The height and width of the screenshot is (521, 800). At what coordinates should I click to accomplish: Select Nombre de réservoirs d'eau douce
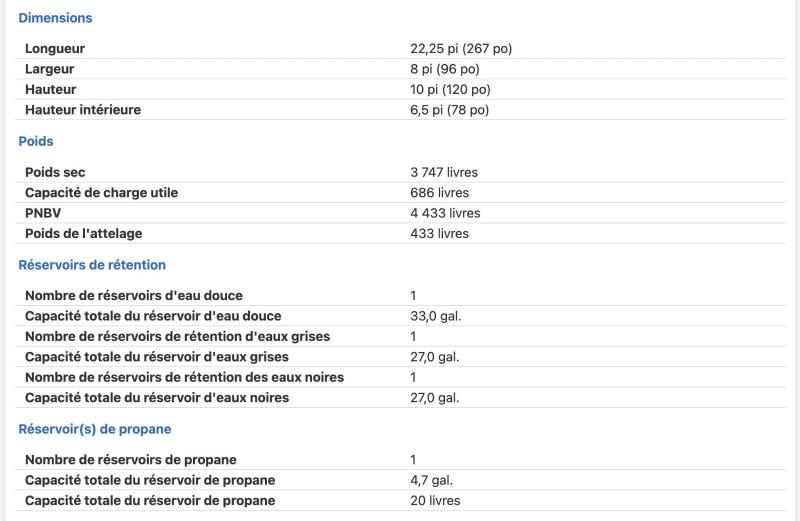pos(134,296)
